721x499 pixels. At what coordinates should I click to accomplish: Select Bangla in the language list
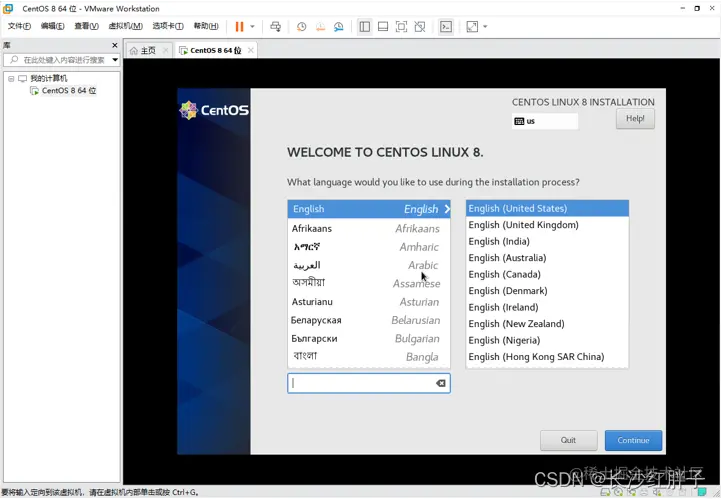(369, 357)
